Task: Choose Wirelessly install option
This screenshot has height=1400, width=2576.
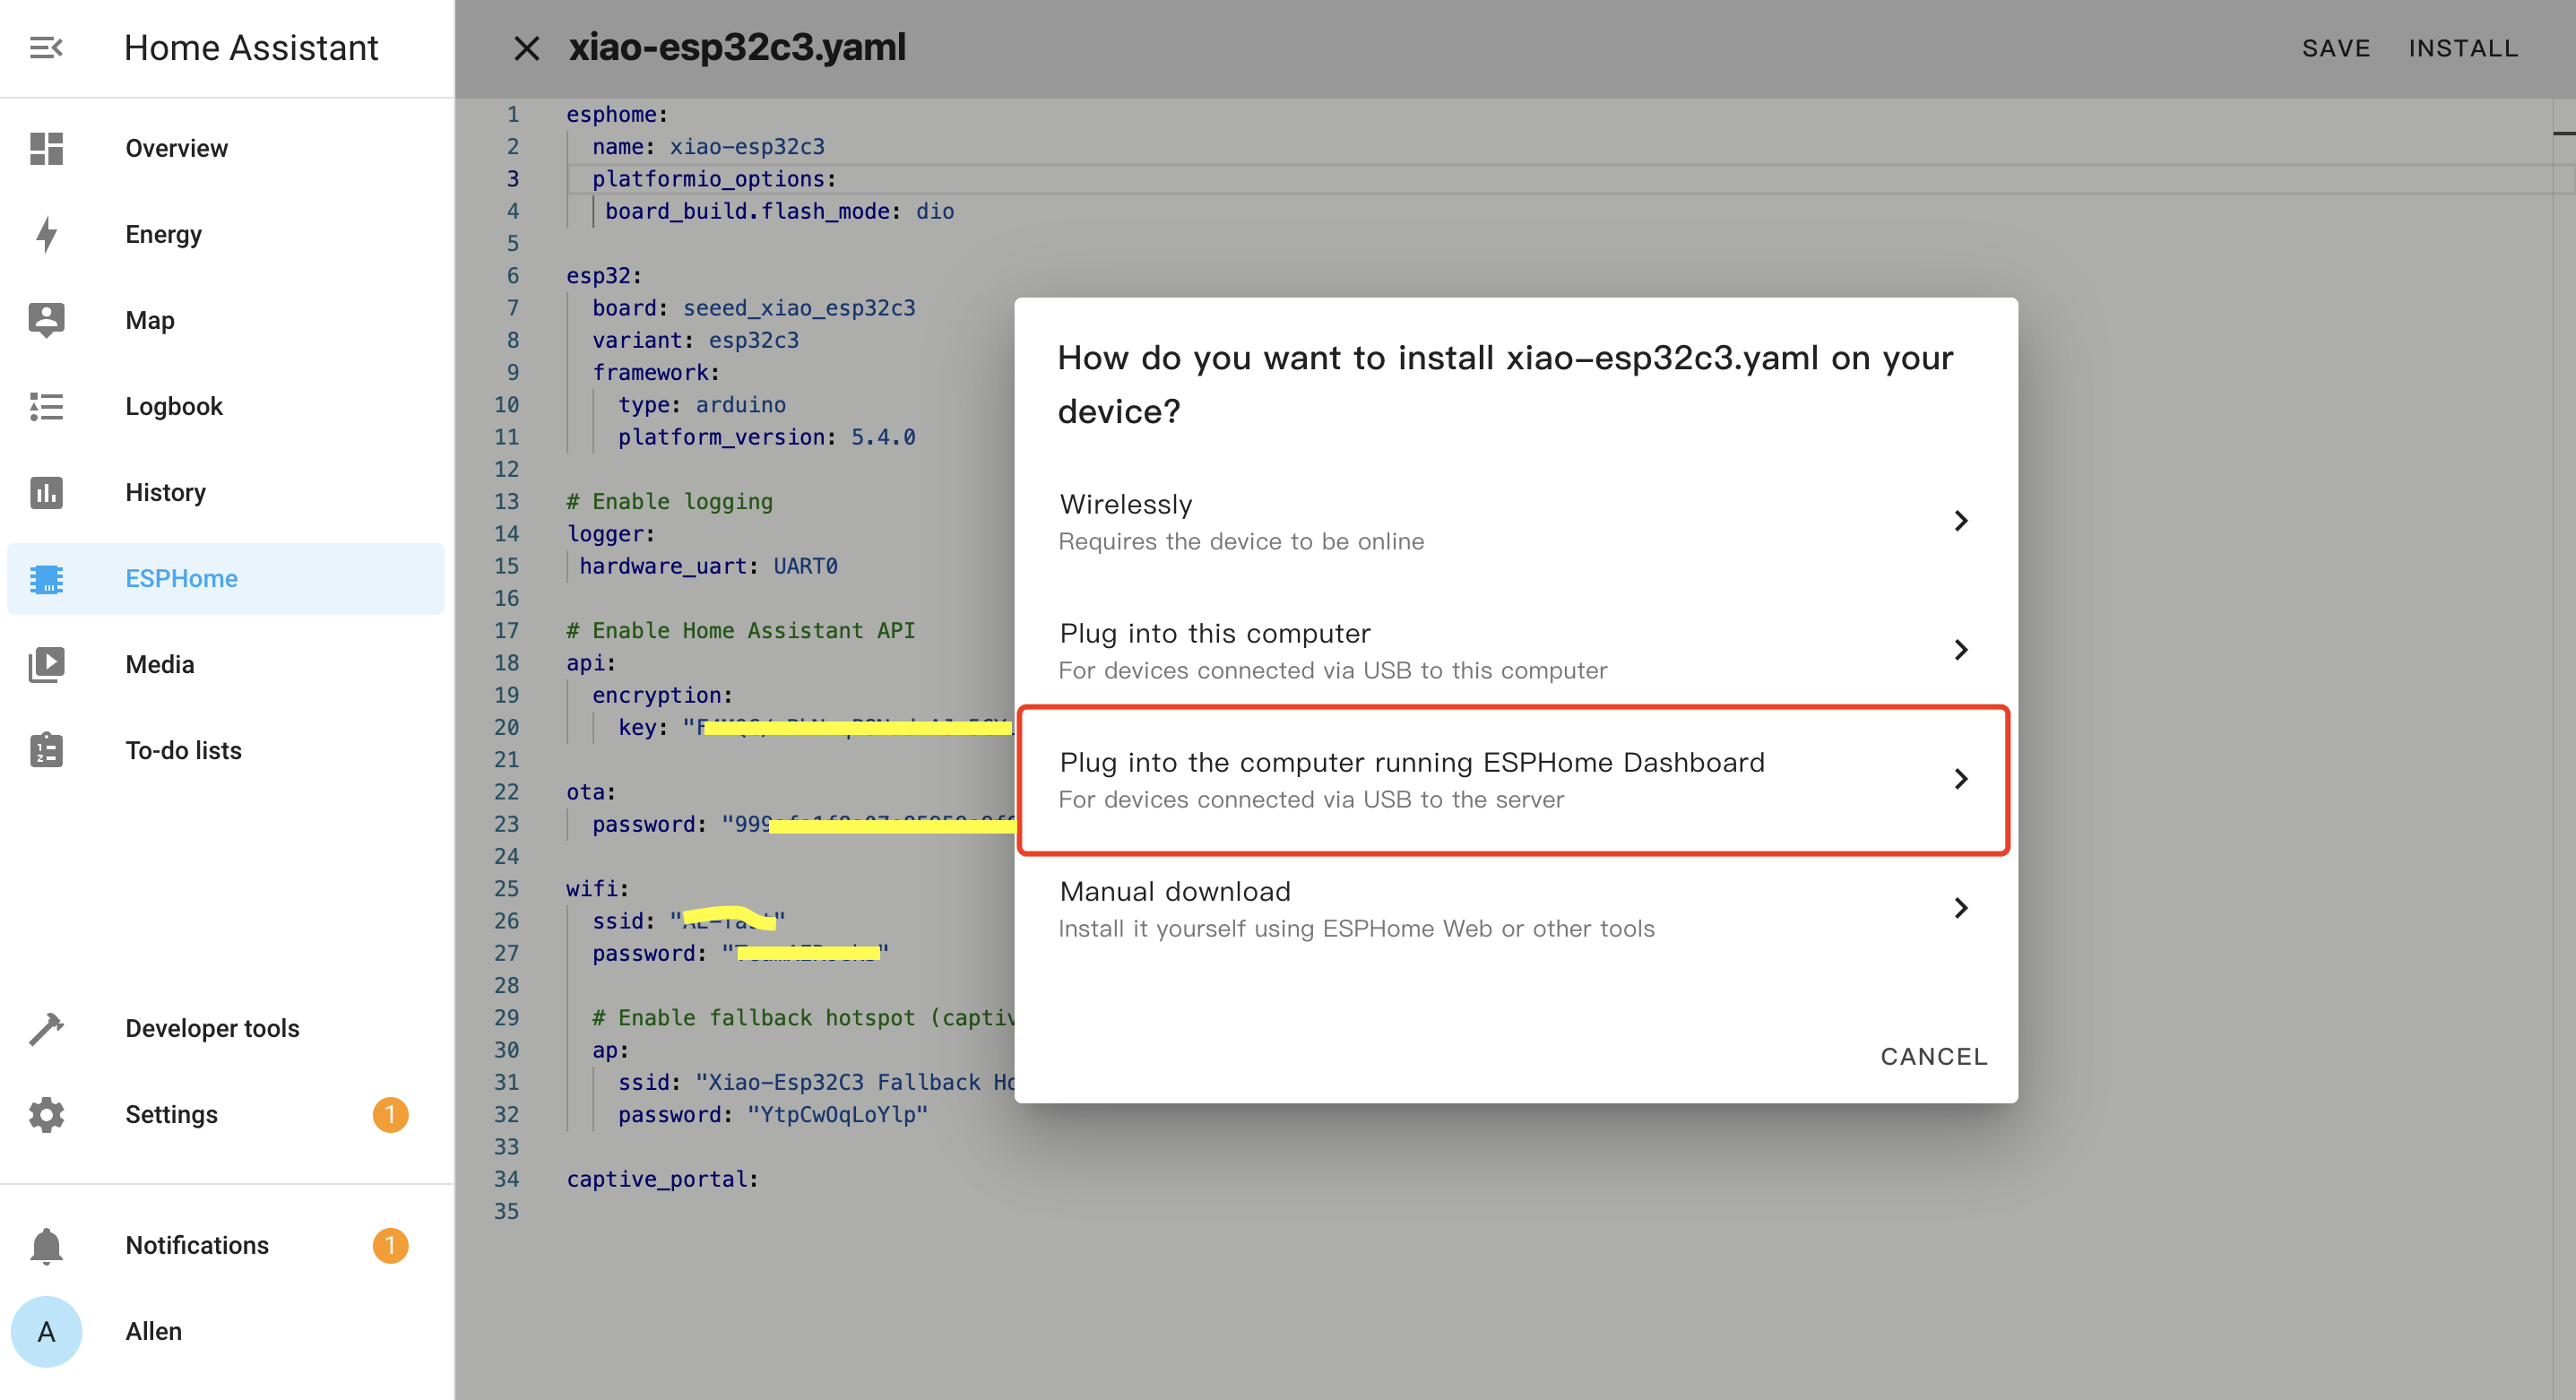Action: pos(1515,521)
